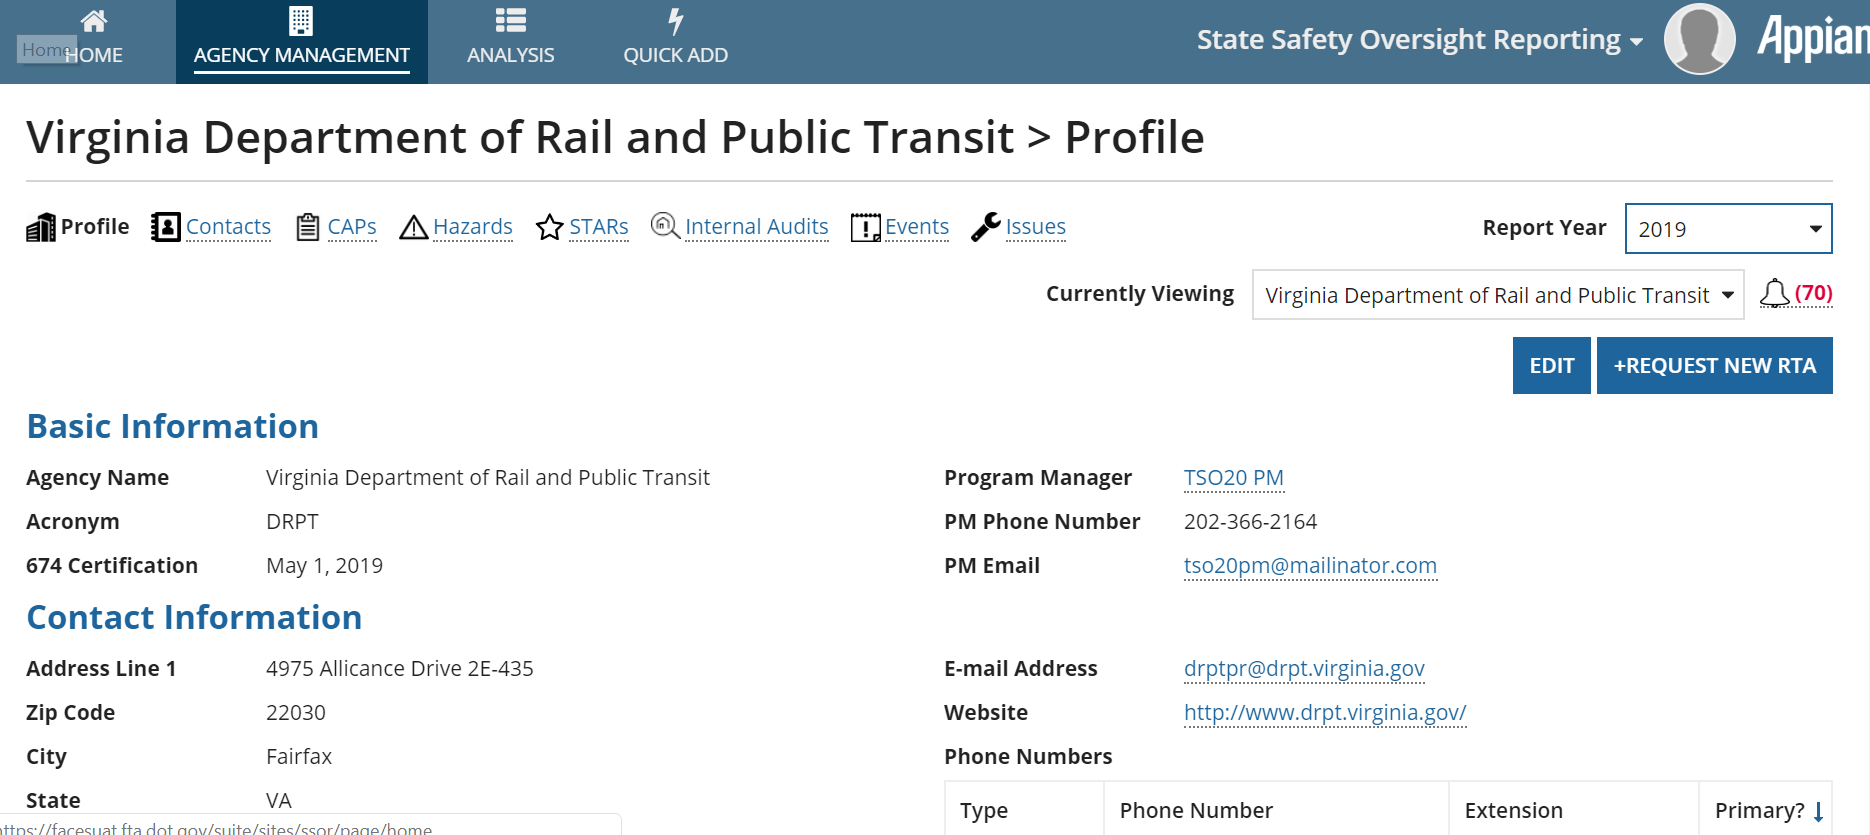Open the Events tab

click(916, 227)
